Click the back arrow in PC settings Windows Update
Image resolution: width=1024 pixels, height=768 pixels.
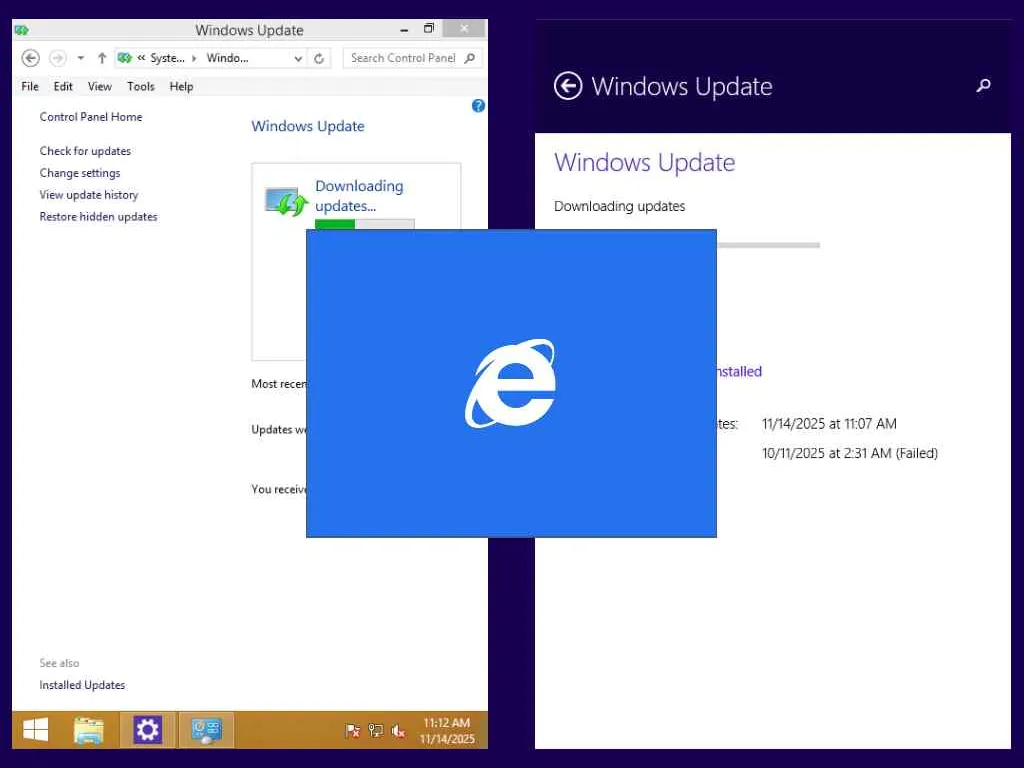click(x=568, y=86)
